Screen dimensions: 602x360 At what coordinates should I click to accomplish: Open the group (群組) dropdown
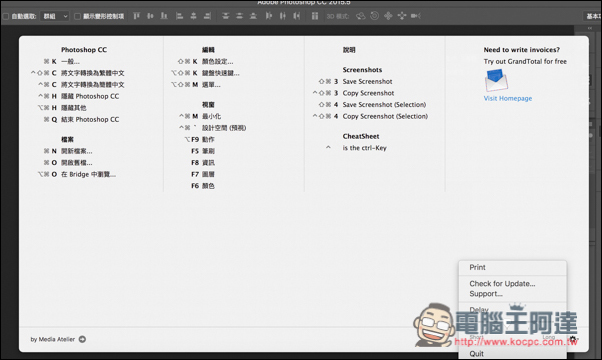tap(55, 16)
